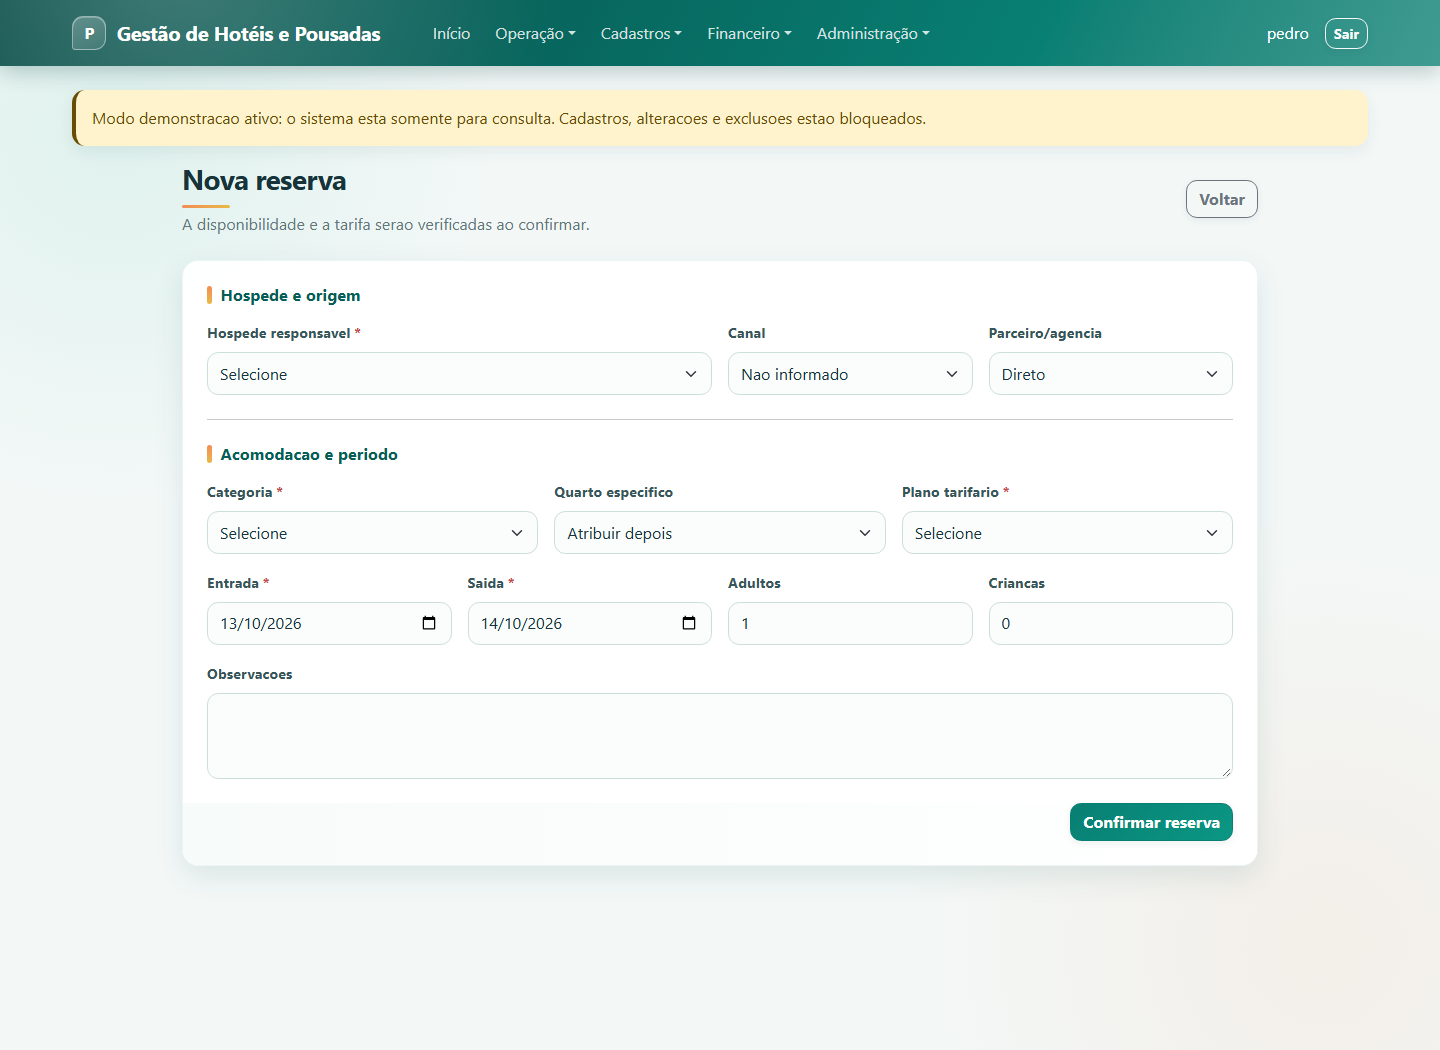Open the Administração menu
The width and height of the screenshot is (1440, 1050).
(873, 33)
